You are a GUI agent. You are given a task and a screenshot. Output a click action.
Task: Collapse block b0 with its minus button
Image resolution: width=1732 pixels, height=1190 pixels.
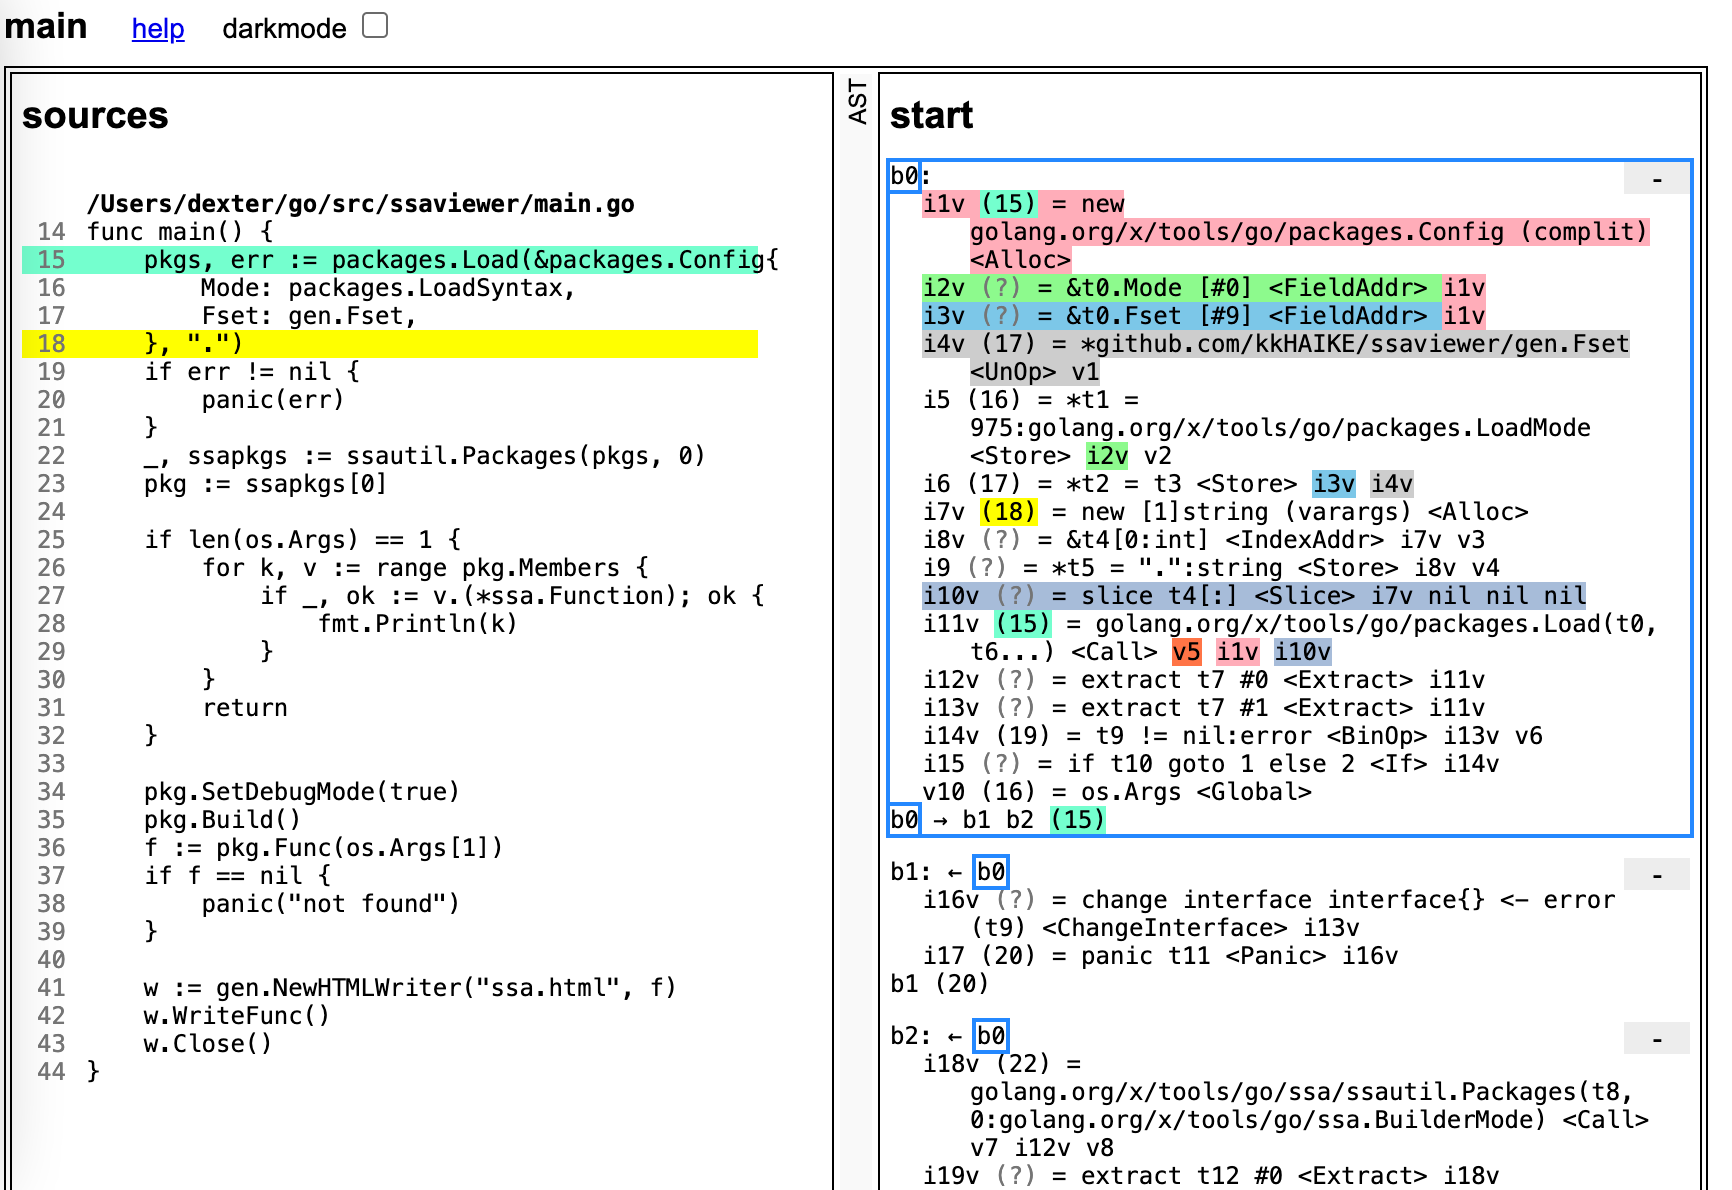click(x=1657, y=179)
